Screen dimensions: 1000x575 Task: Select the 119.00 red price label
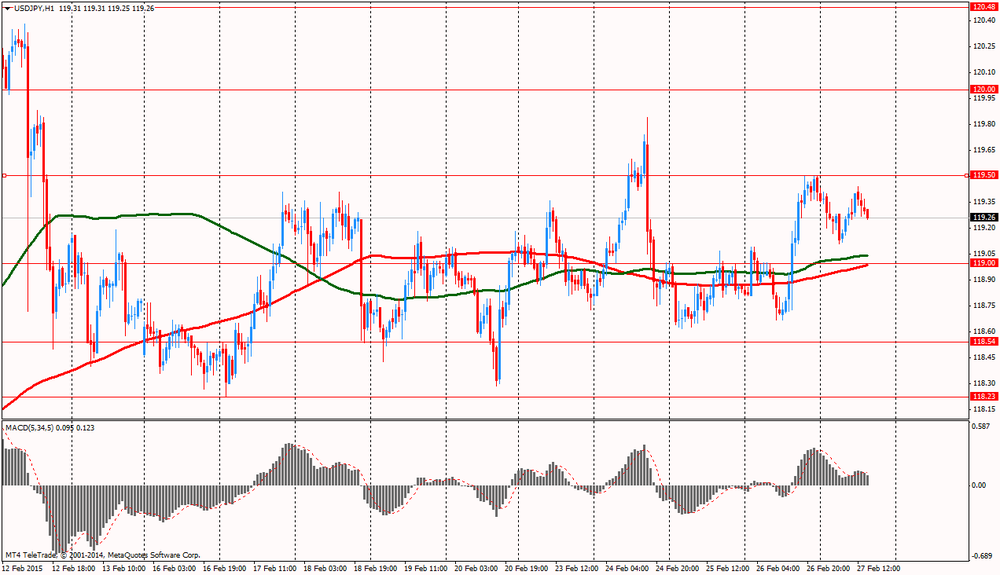pyautogui.click(x=983, y=263)
